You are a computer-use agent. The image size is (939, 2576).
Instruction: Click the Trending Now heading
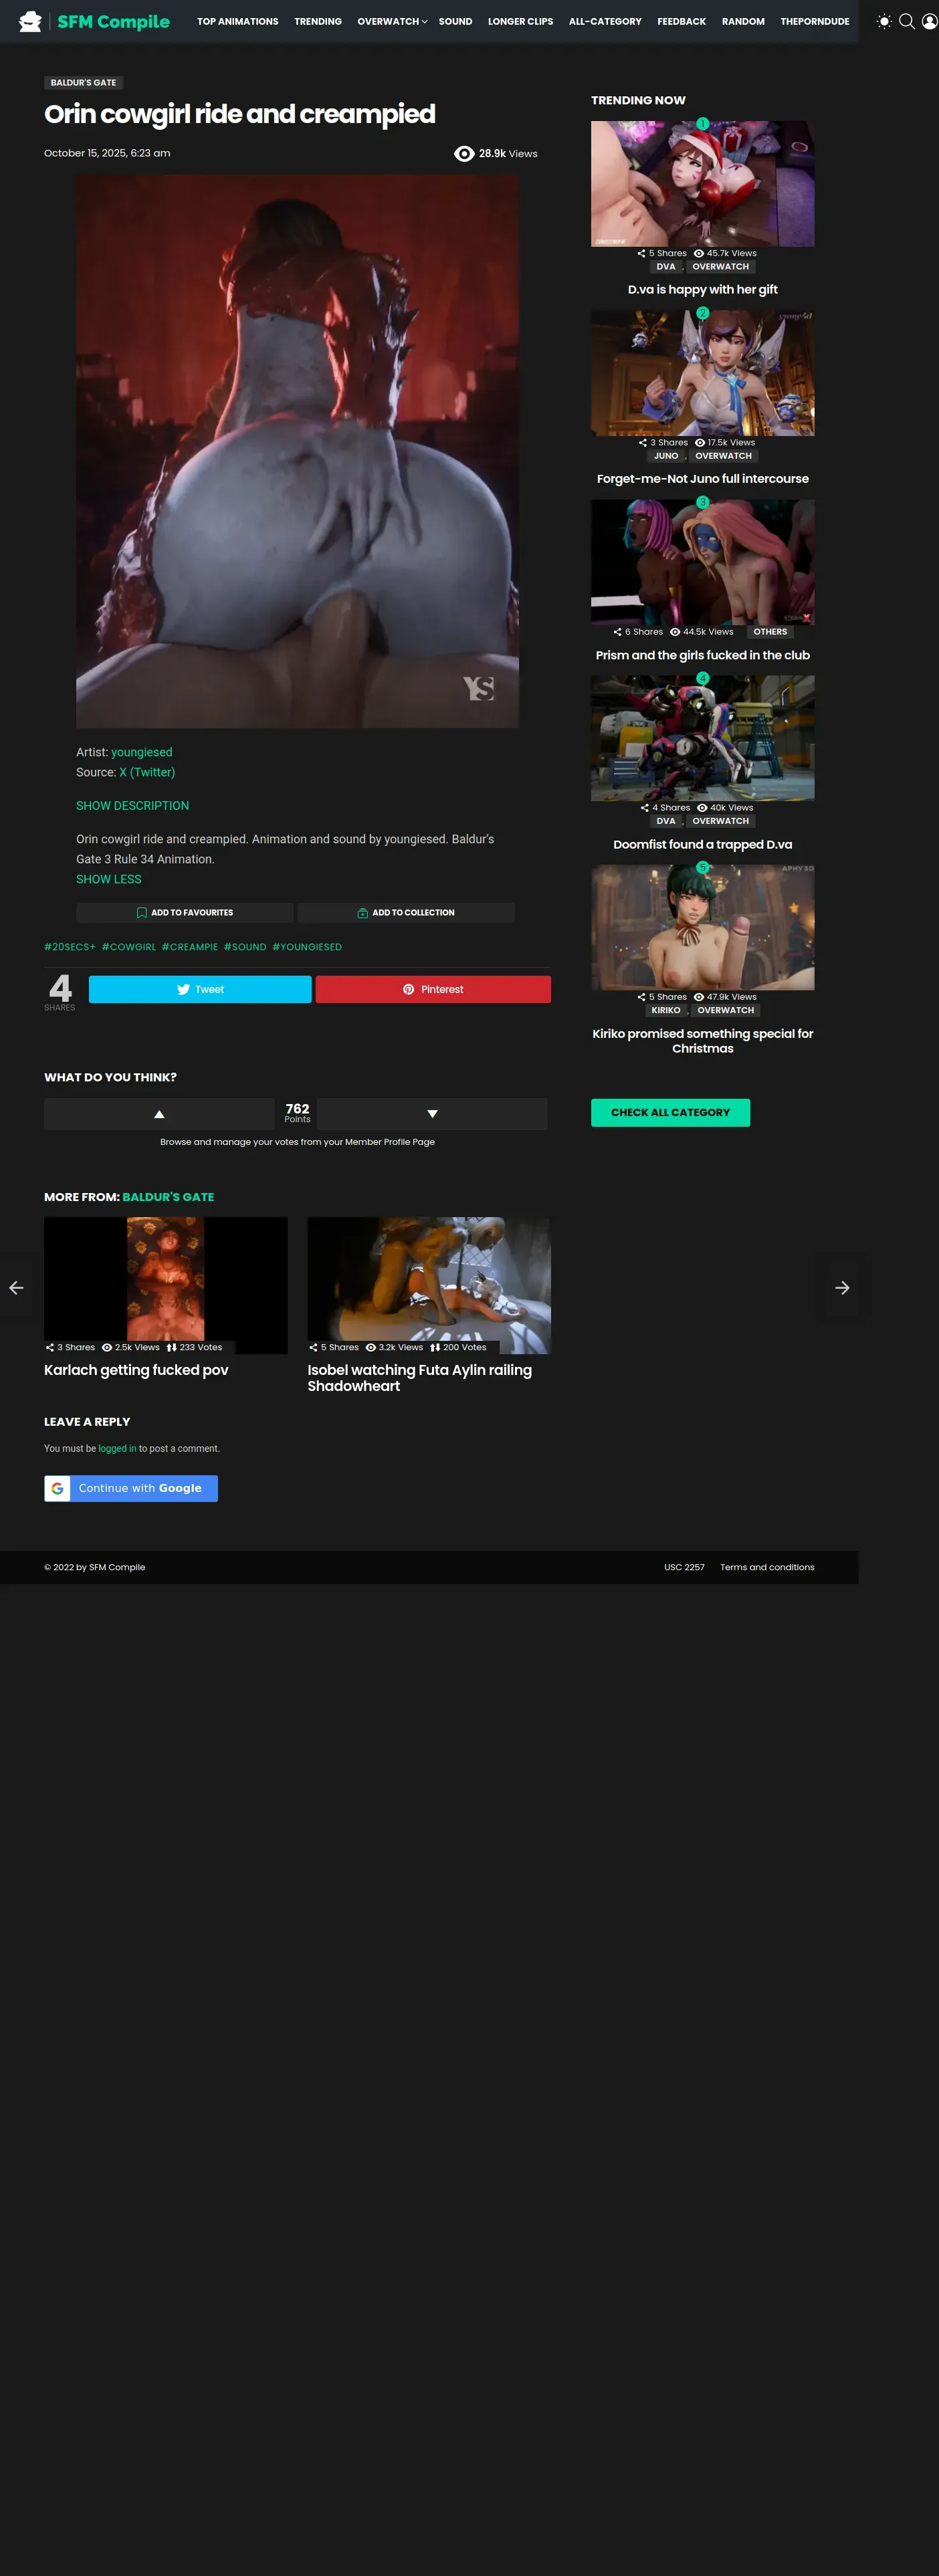(x=638, y=100)
